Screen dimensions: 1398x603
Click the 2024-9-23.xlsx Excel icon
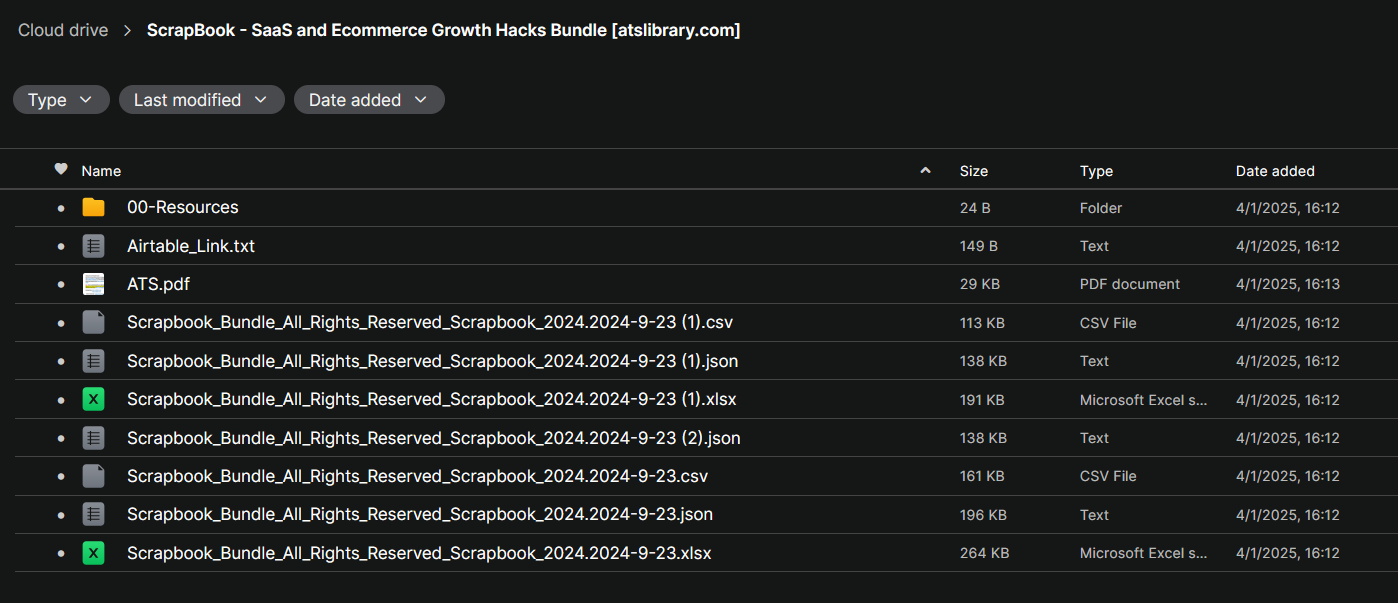click(93, 553)
